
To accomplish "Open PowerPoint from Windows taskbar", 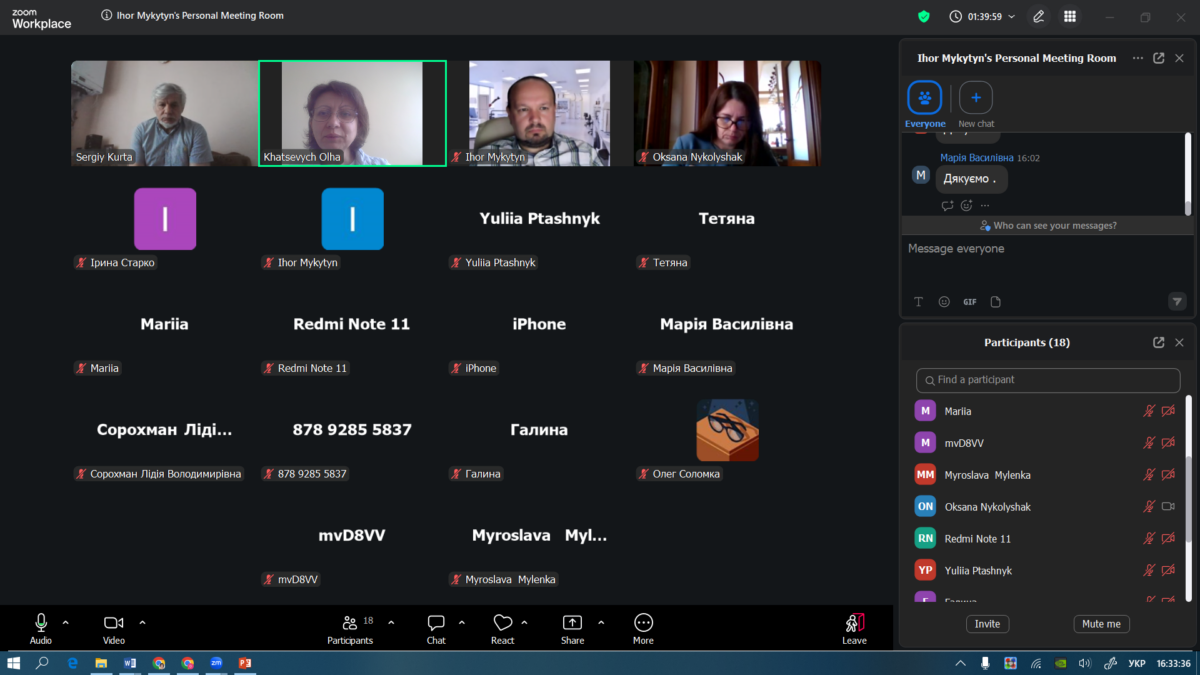I will coord(245,663).
